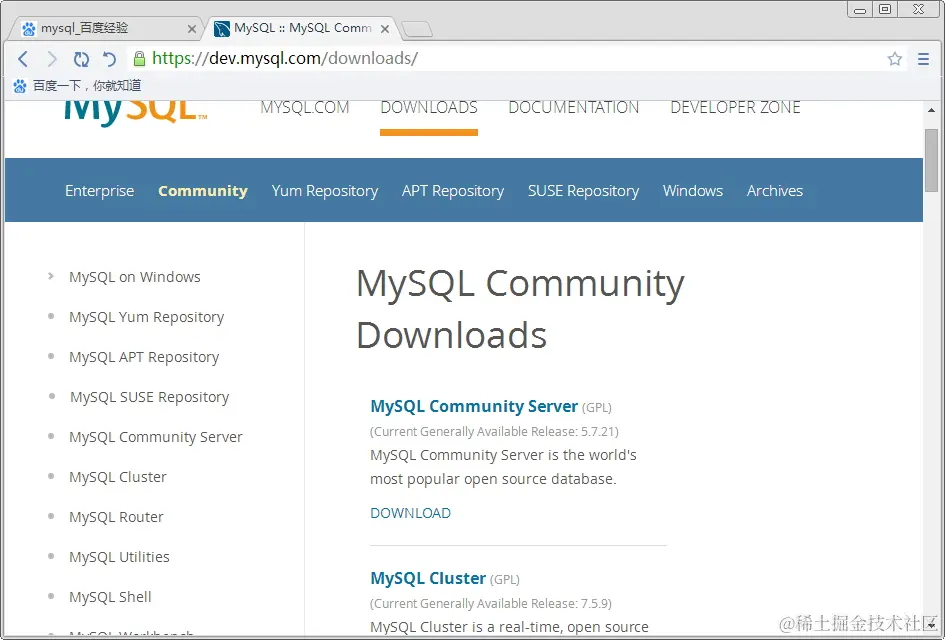Open the browser hamburger menu
The height and width of the screenshot is (640, 945).
point(923,58)
